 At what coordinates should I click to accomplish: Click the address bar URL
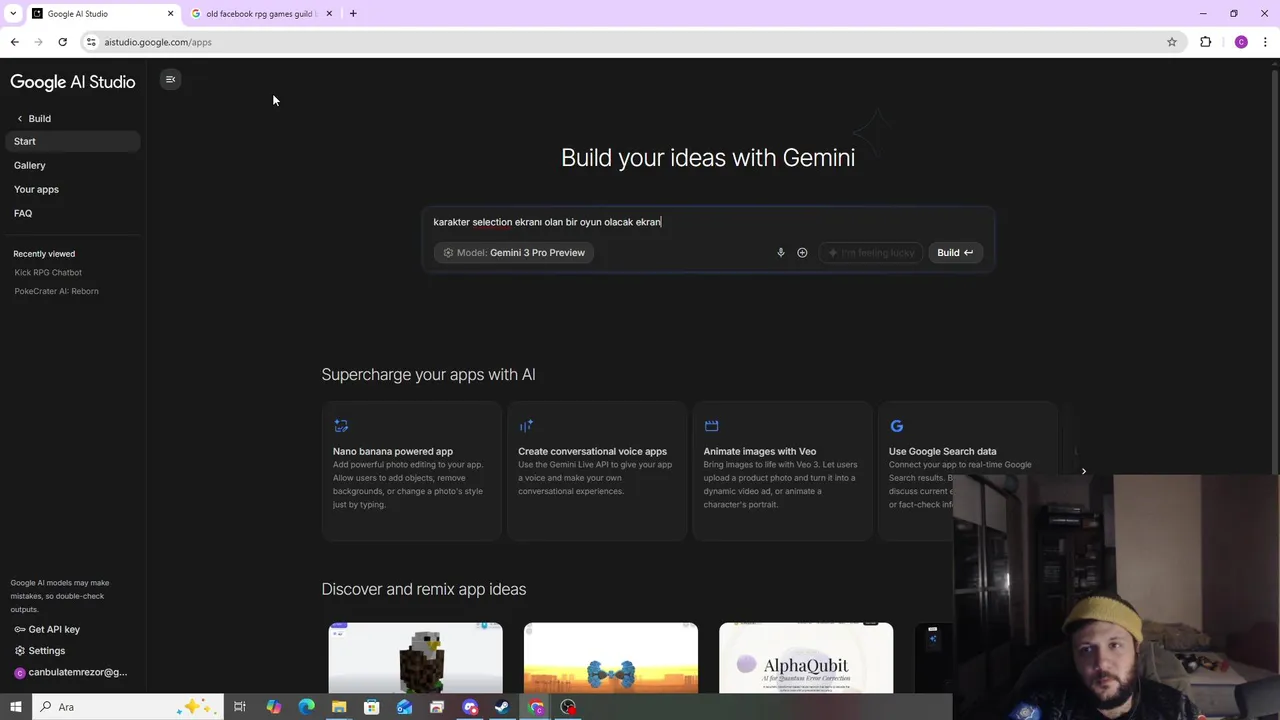click(x=158, y=42)
